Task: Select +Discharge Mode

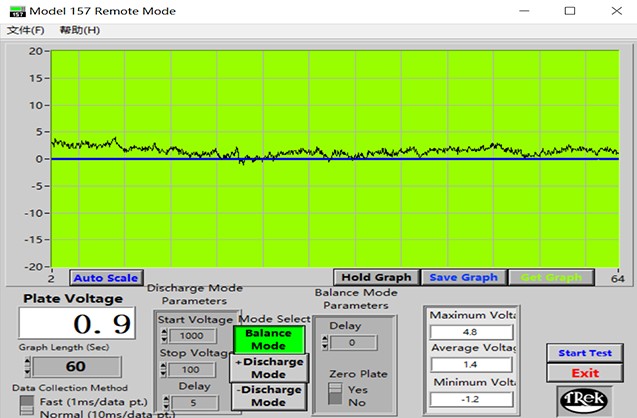Action: (268, 368)
